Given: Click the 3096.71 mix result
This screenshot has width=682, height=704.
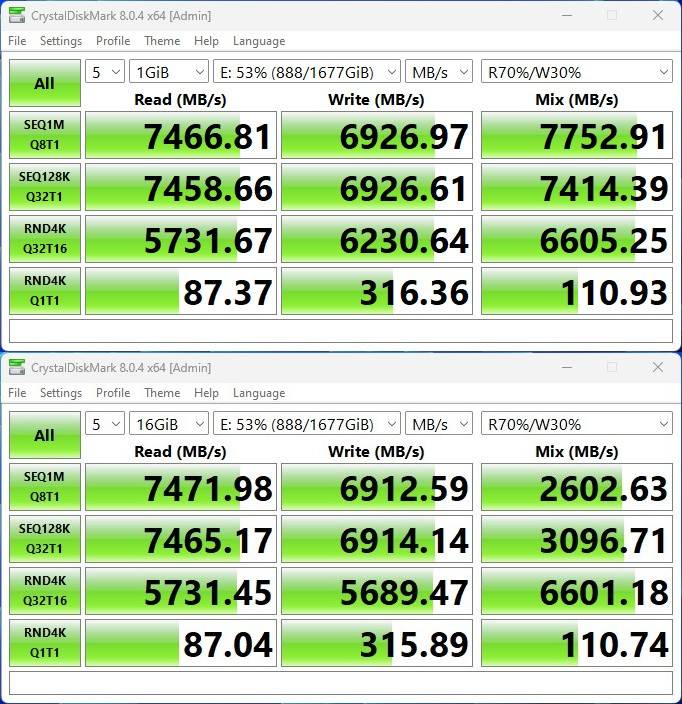Looking at the screenshot, I should tap(576, 539).
